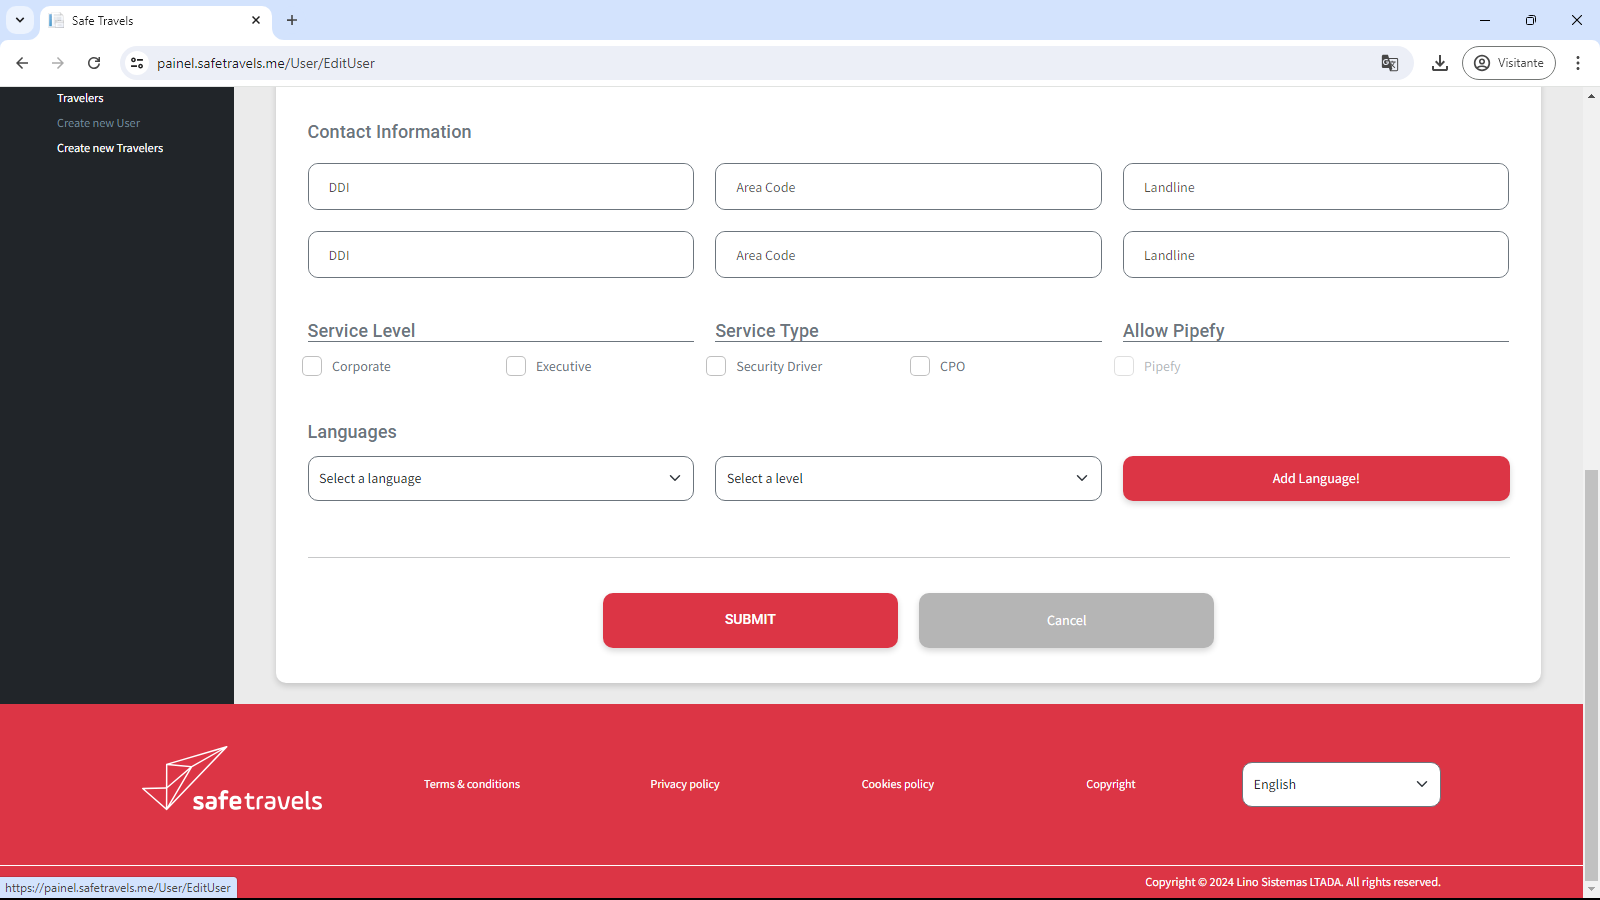The image size is (1600, 900).
Task: Click the site information icon beside URL
Action: pyautogui.click(x=138, y=63)
